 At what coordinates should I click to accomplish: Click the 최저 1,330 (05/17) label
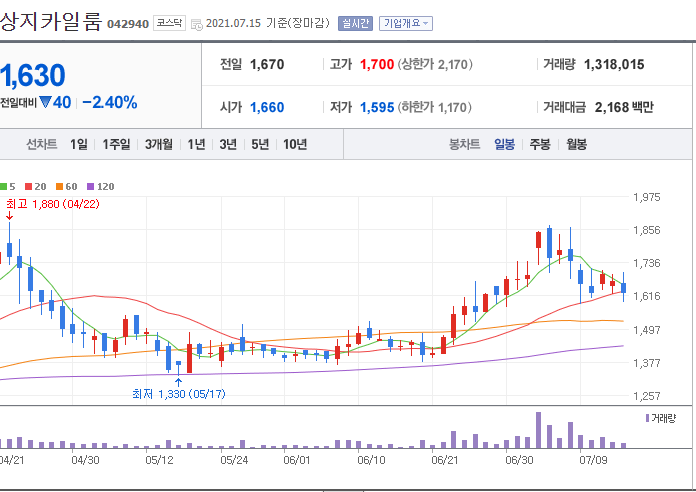tap(178, 394)
